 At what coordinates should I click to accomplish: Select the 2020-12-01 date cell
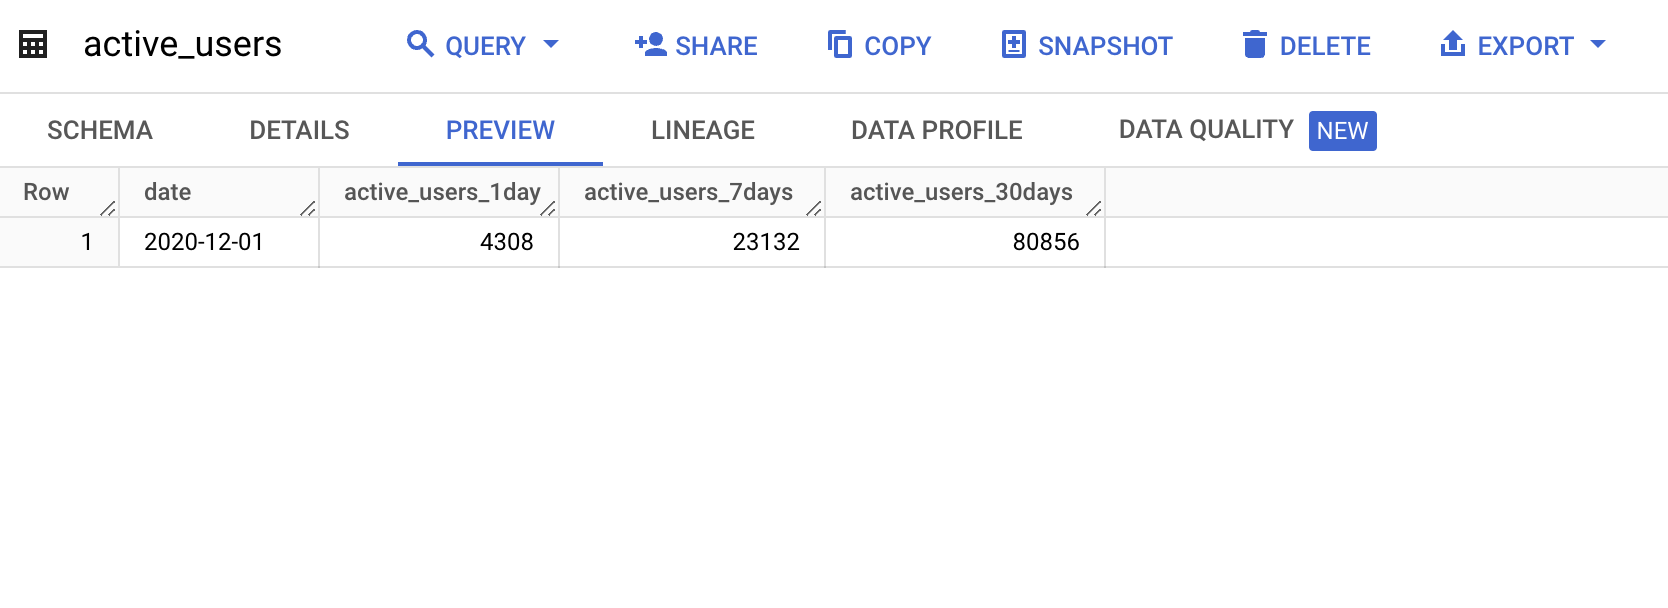tap(219, 242)
